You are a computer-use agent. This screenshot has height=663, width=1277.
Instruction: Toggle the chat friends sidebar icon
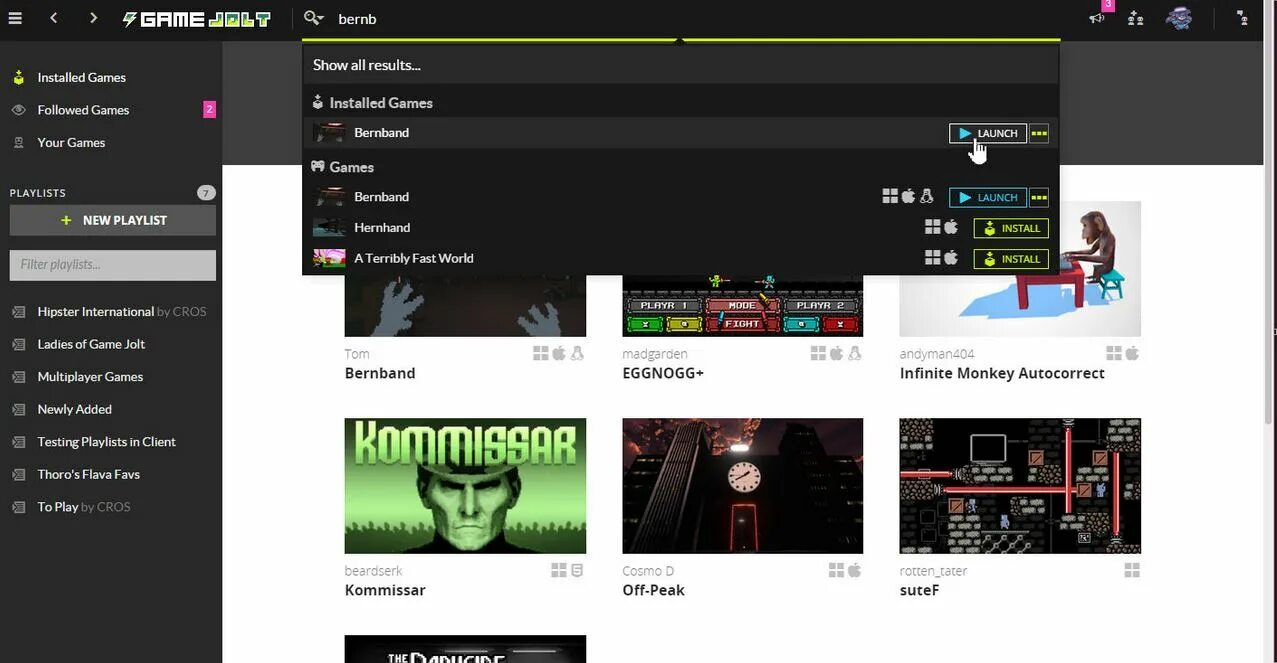[1242, 18]
